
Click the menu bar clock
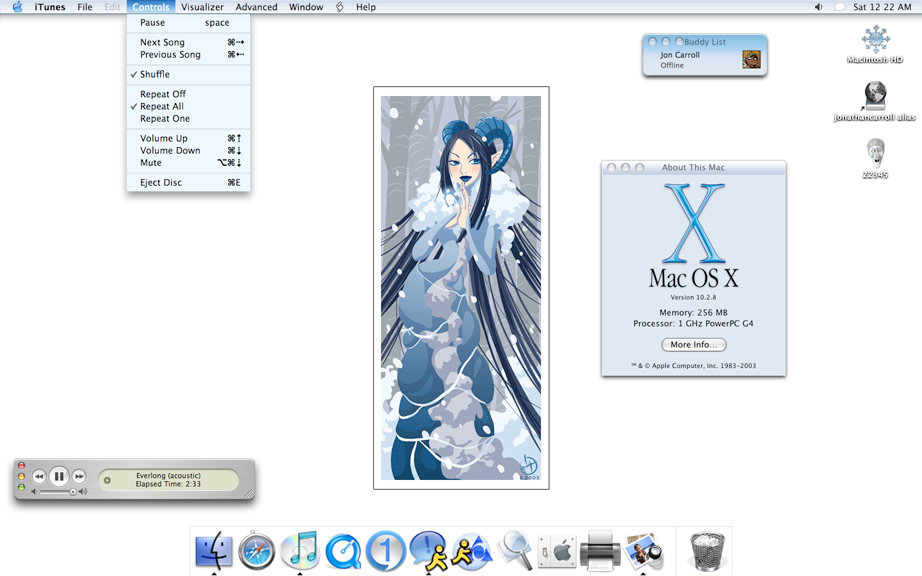[x=882, y=7]
